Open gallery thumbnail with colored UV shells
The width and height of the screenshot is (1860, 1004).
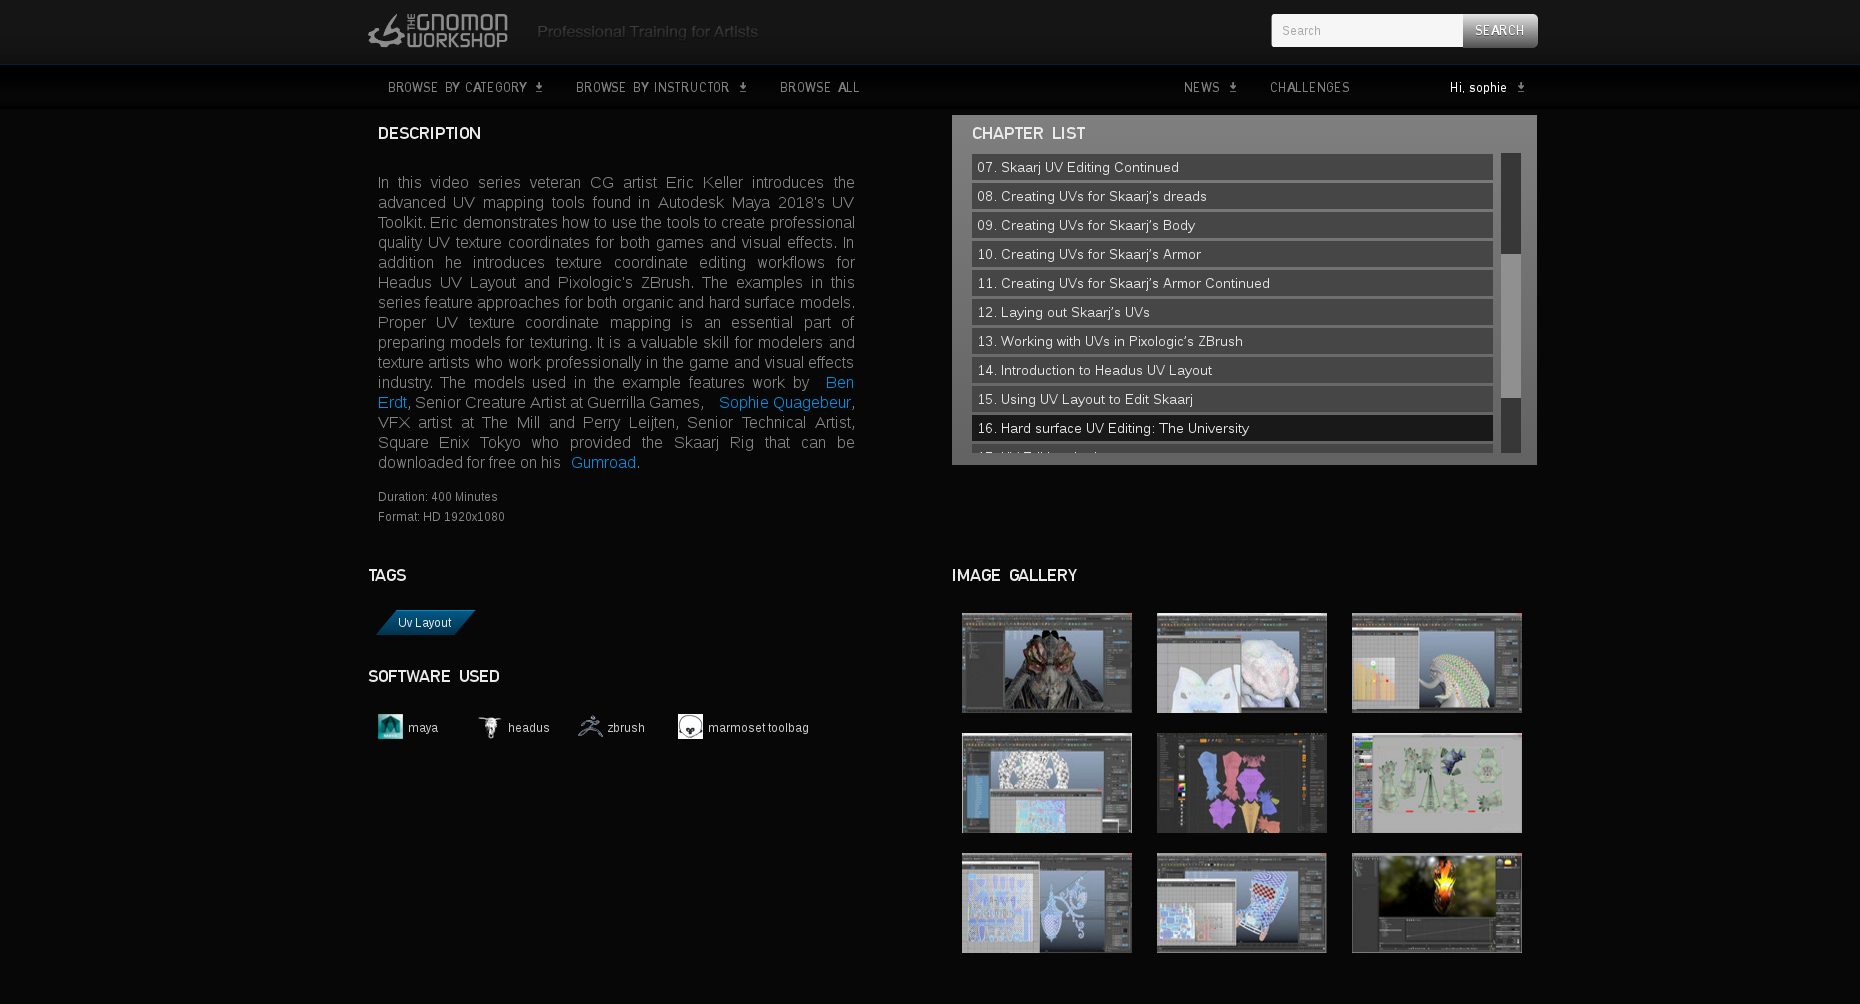(x=1242, y=783)
